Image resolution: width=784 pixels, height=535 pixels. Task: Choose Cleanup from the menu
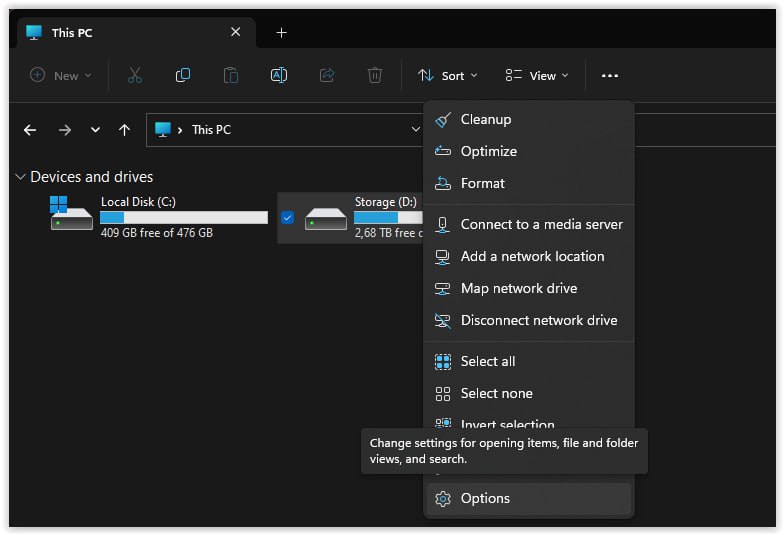[529, 120]
